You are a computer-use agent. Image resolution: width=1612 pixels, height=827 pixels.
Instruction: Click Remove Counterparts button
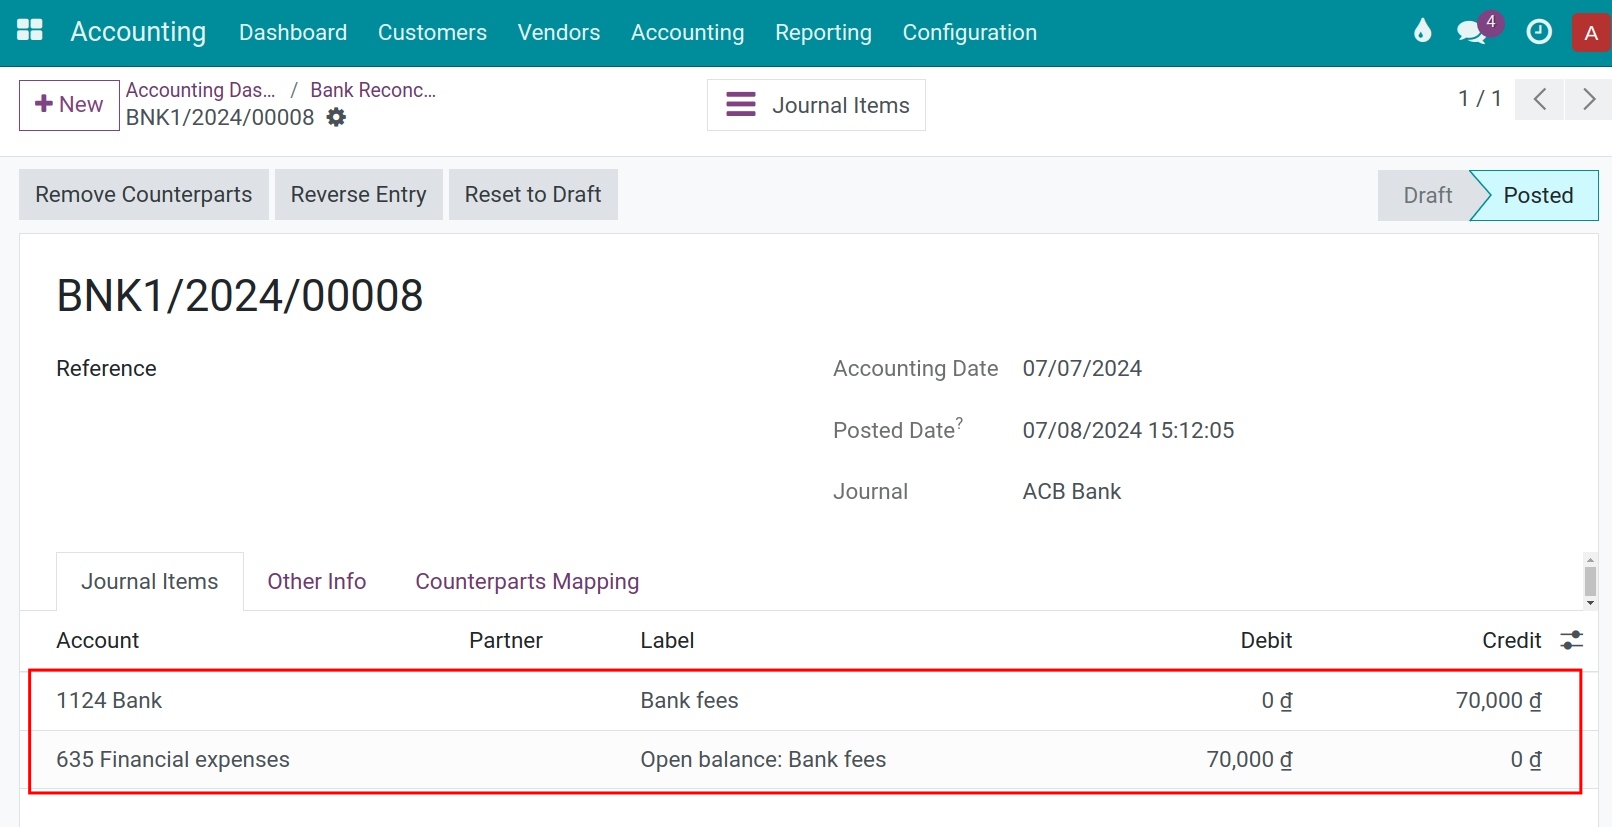[x=144, y=194]
